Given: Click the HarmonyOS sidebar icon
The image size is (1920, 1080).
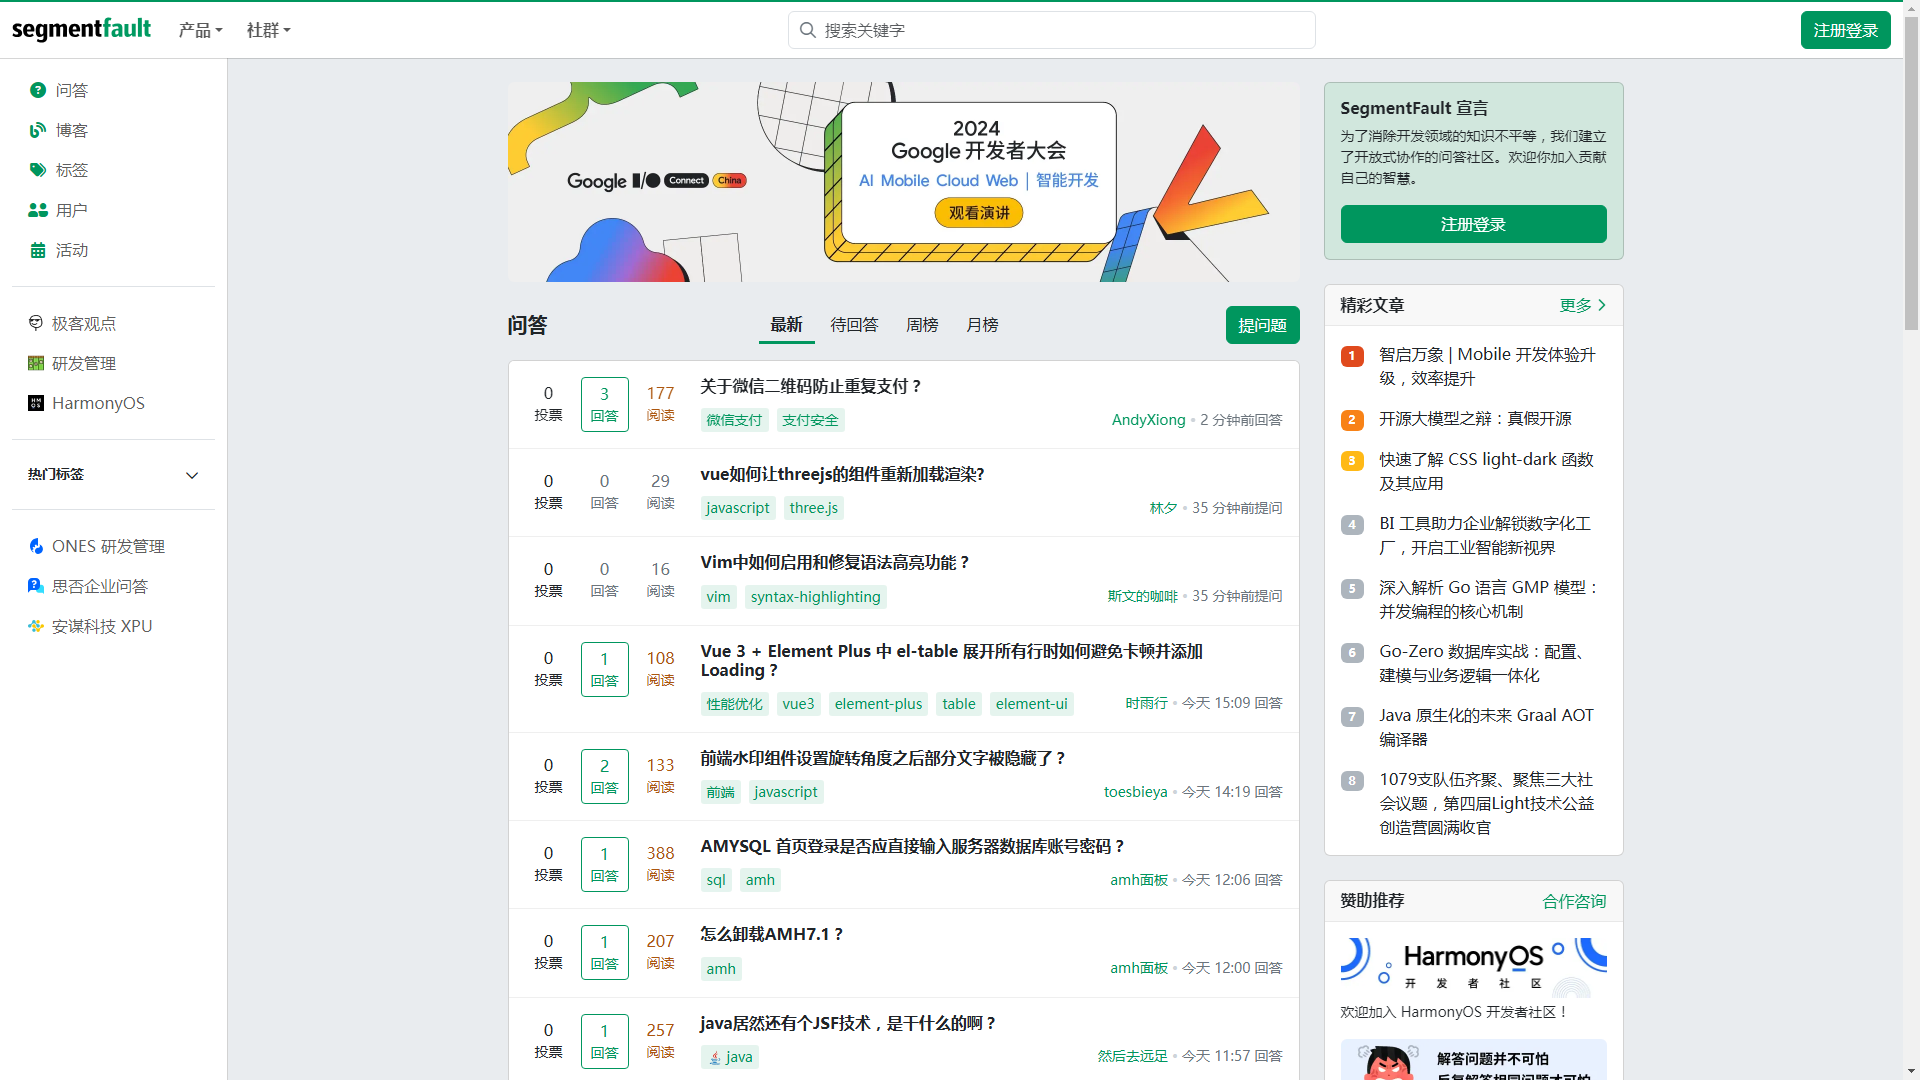Looking at the screenshot, I should pyautogui.click(x=36, y=403).
